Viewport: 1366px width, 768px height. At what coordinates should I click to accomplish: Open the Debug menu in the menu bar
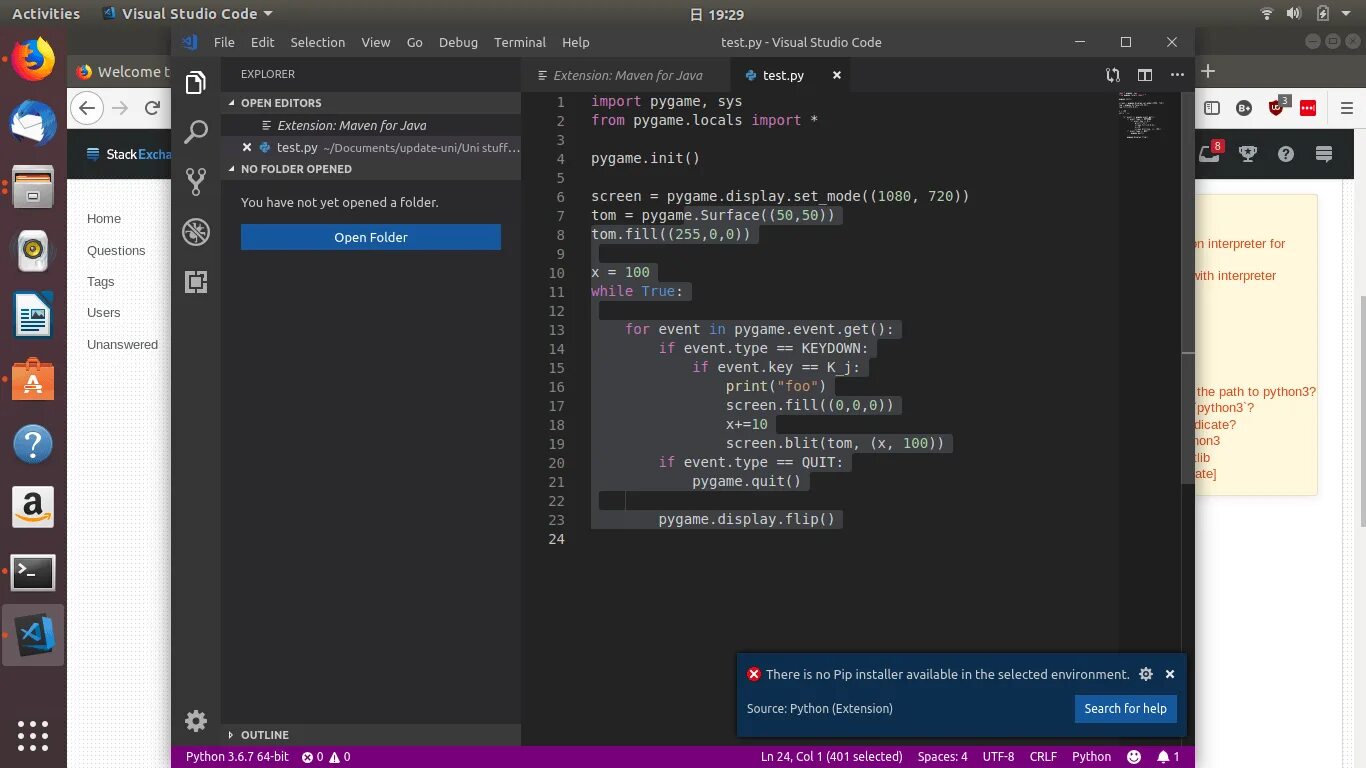coord(458,42)
